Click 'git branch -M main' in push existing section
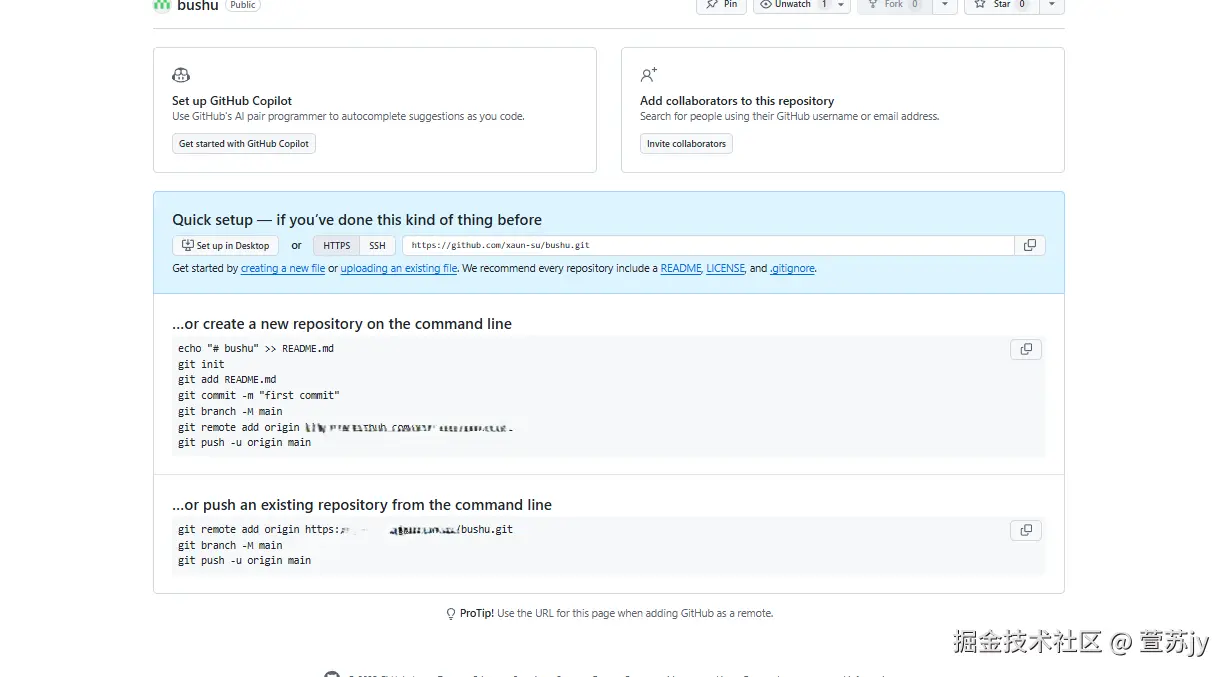 [x=231, y=546]
